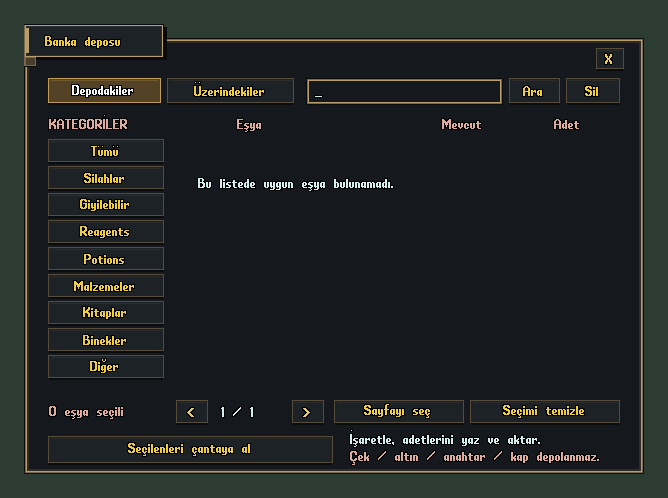Open the Üzerindekiler tab

[230, 90]
